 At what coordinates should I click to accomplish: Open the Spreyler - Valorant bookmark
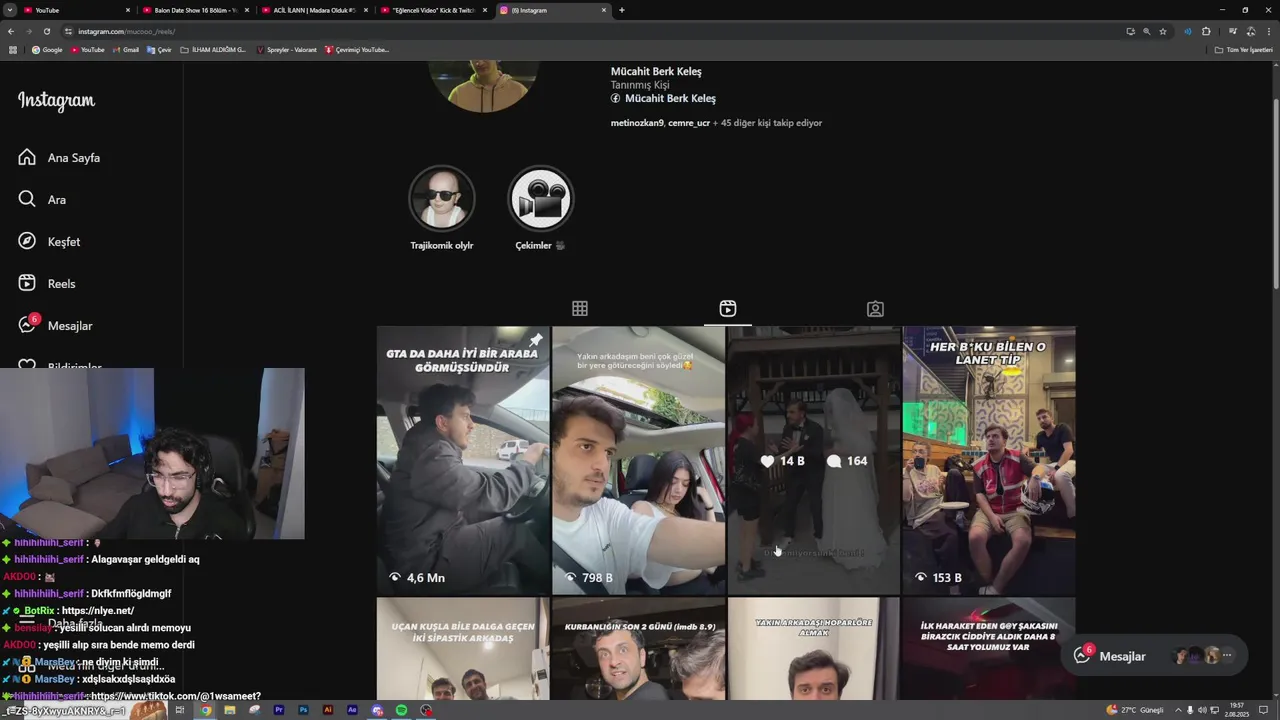[287, 49]
